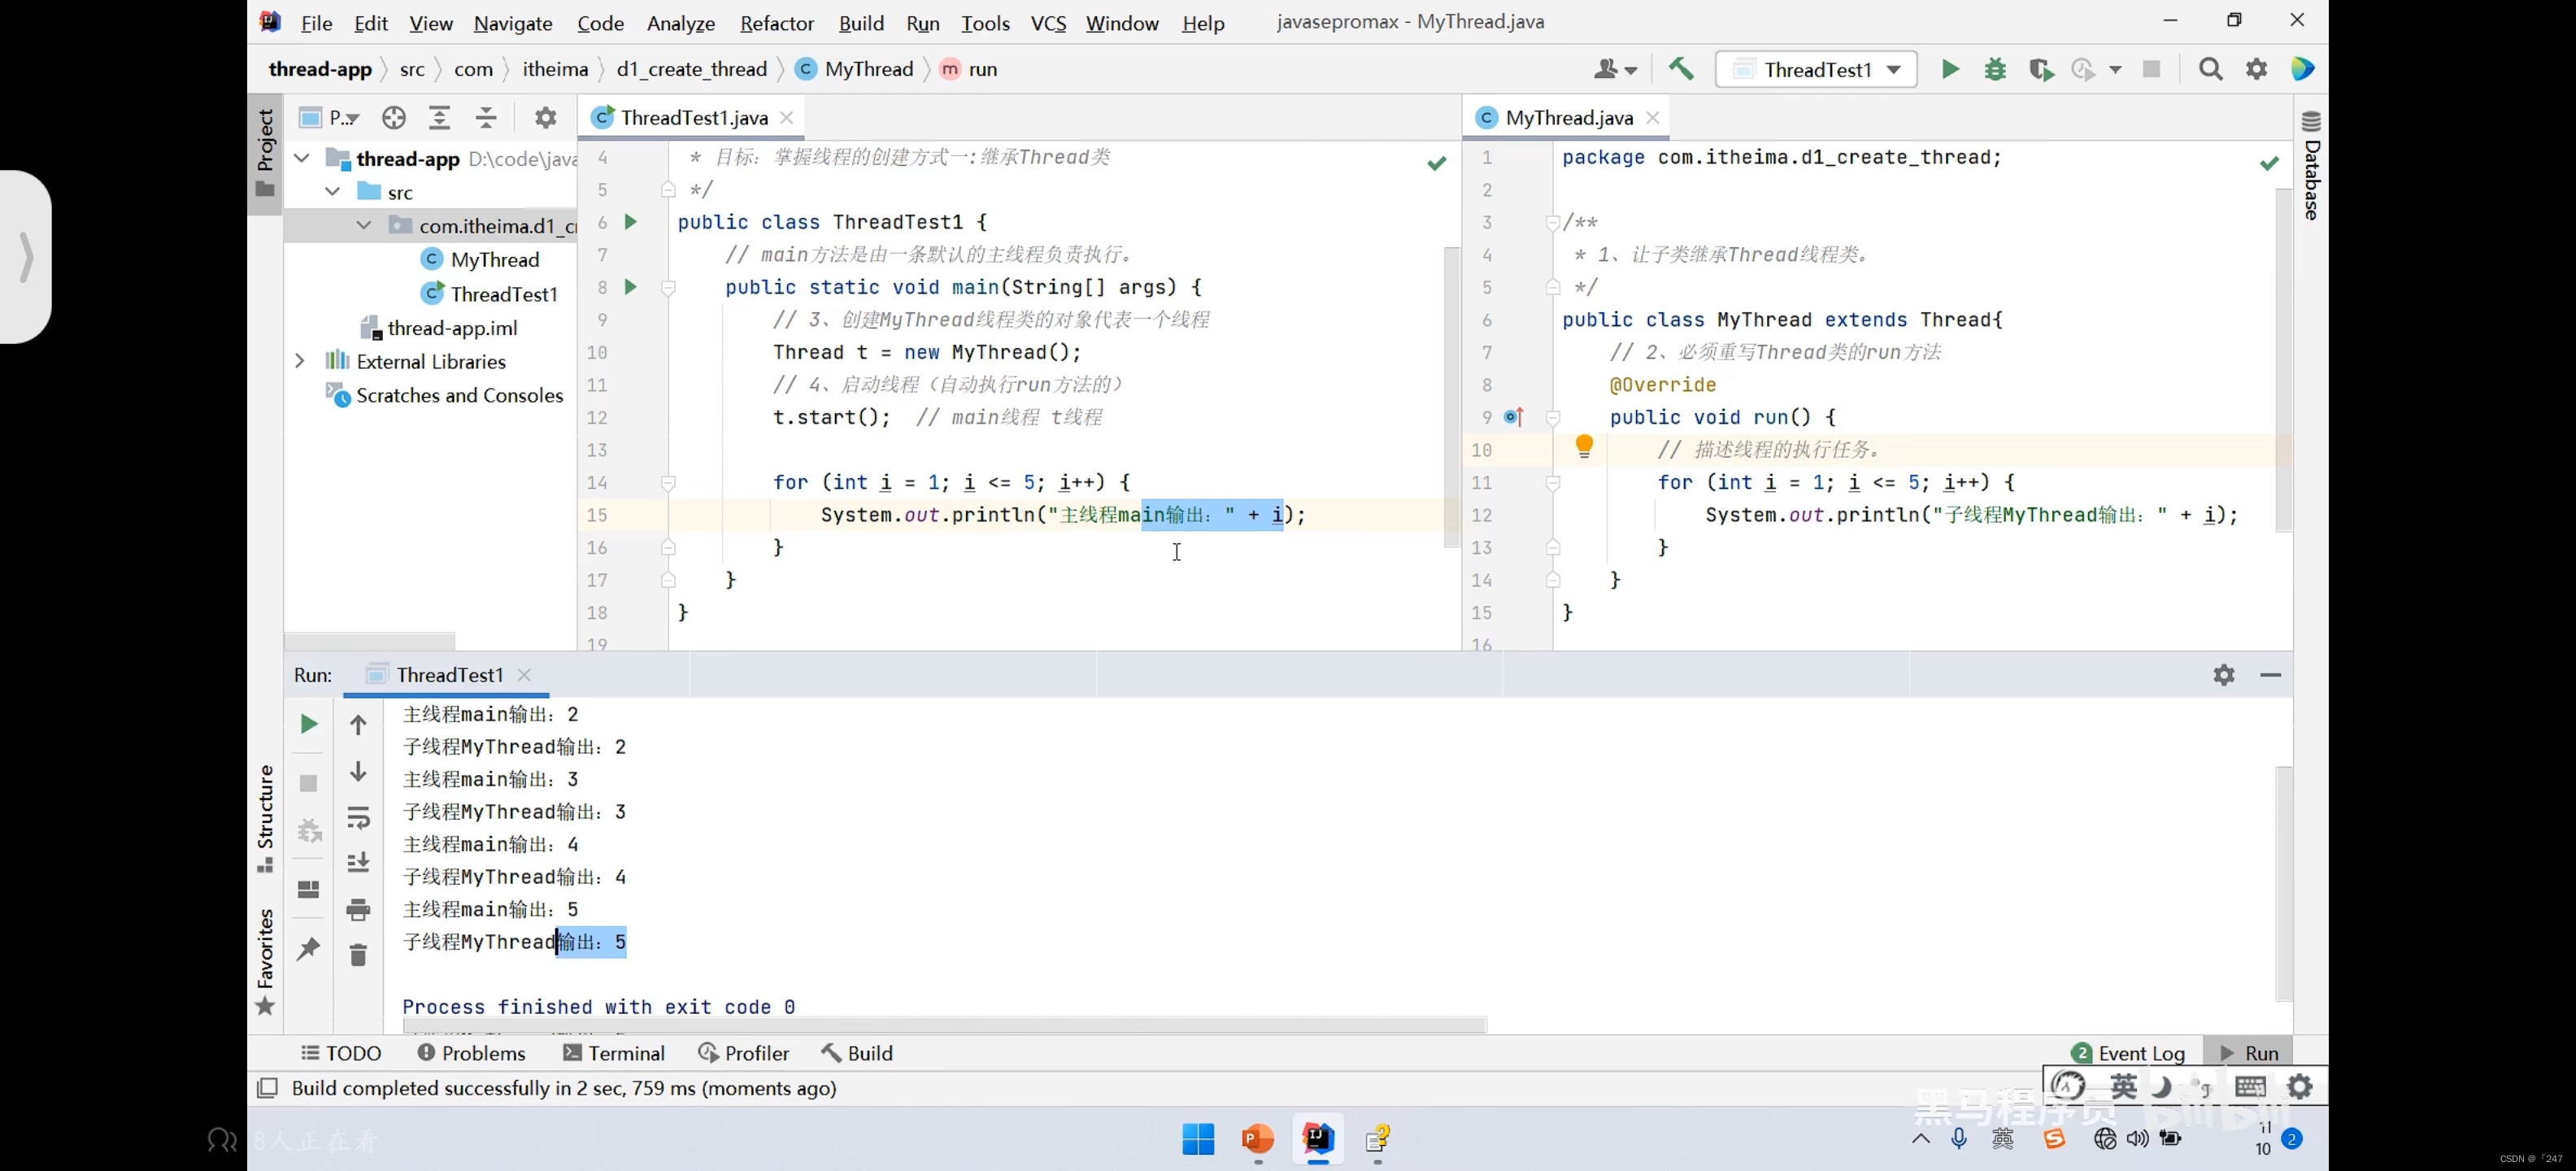This screenshot has width=2576, height=1171.
Task: Print the console output
Action: click(x=358, y=910)
